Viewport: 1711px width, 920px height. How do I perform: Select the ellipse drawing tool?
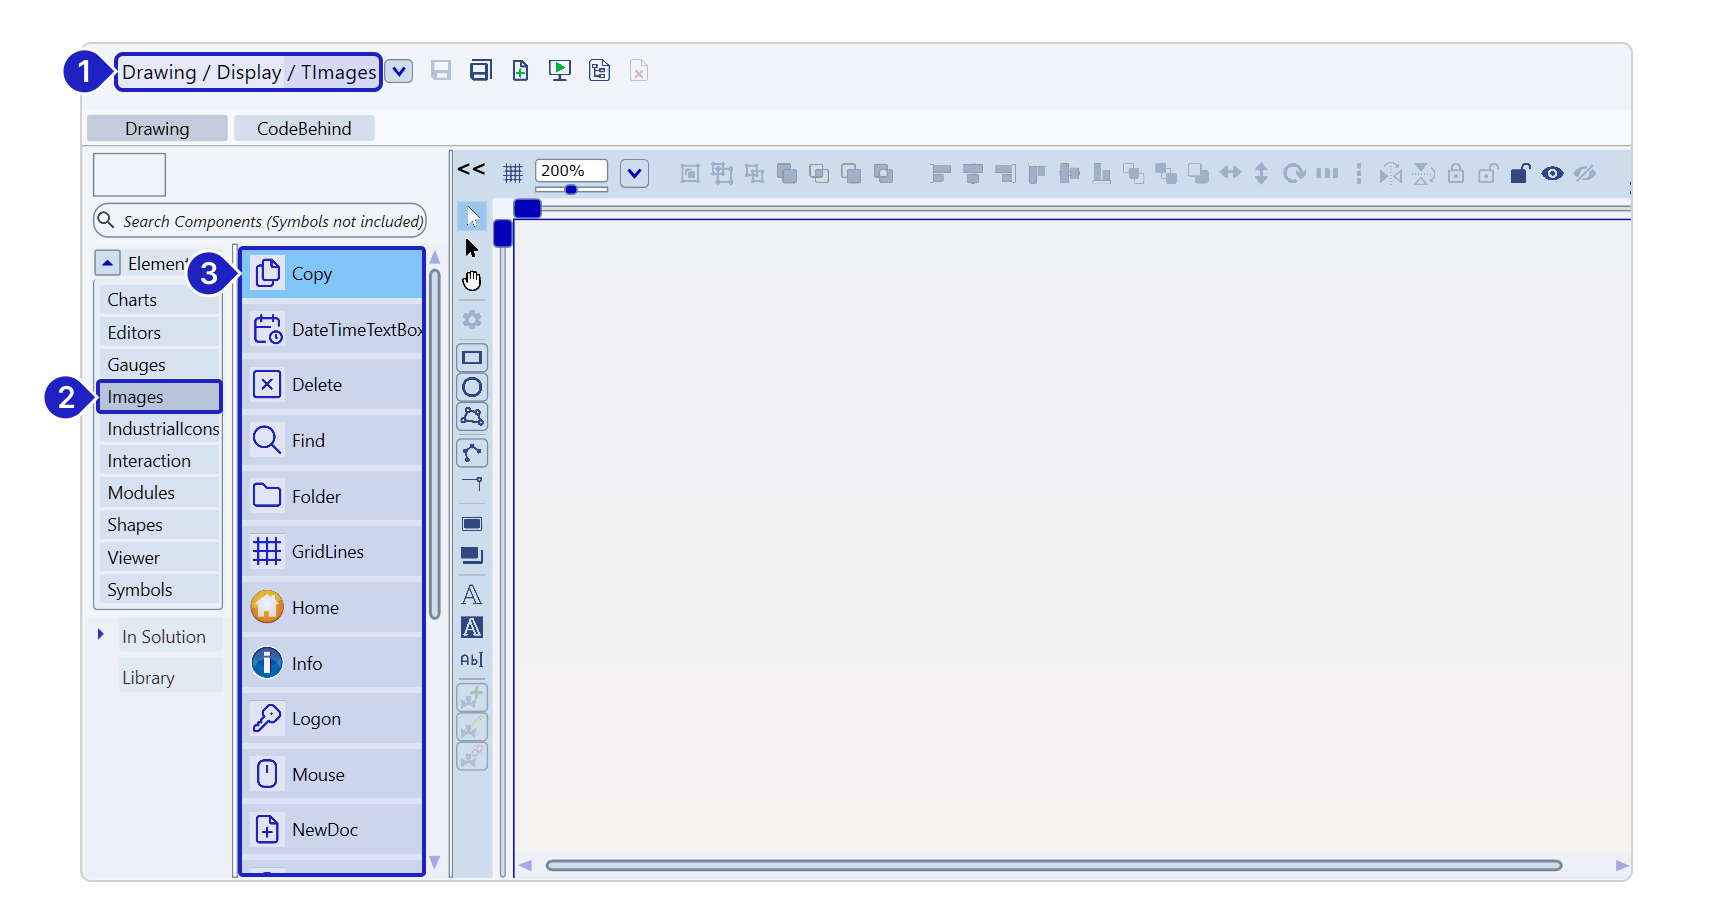coord(472,387)
